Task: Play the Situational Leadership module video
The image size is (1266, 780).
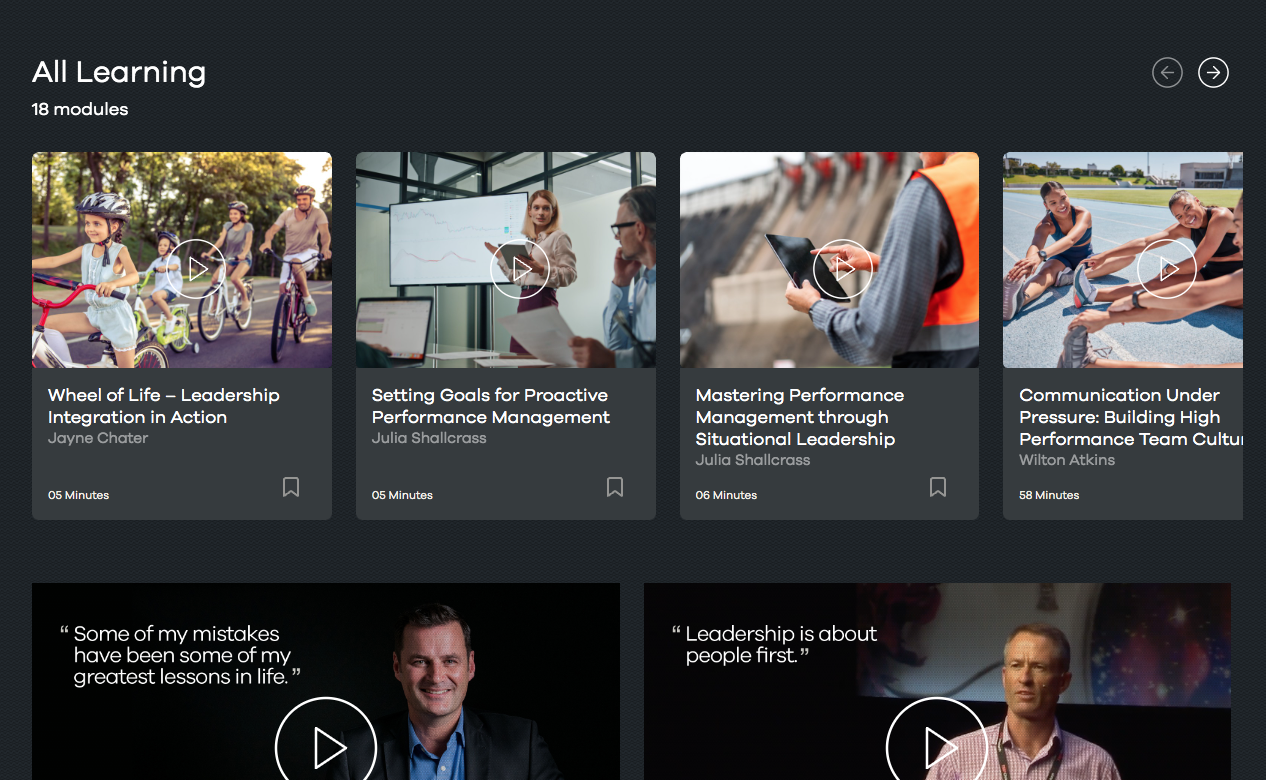Action: click(x=843, y=269)
